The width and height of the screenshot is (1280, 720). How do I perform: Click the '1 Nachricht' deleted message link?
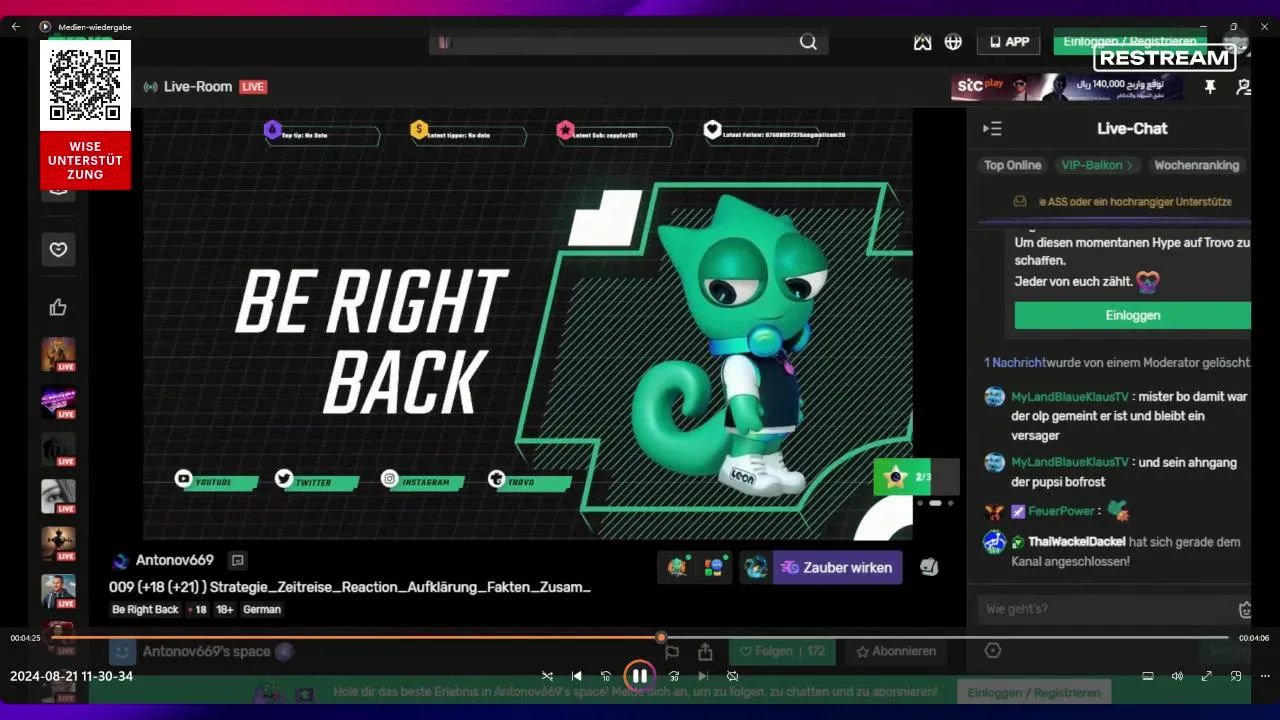pyautogui.click(x=1014, y=362)
